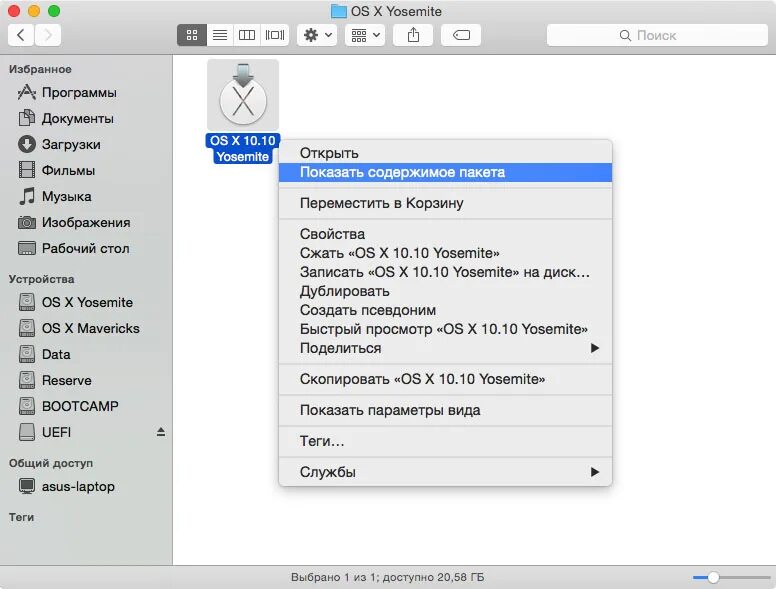Close the Finder window
The image size is (776, 589).
point(14,11)
